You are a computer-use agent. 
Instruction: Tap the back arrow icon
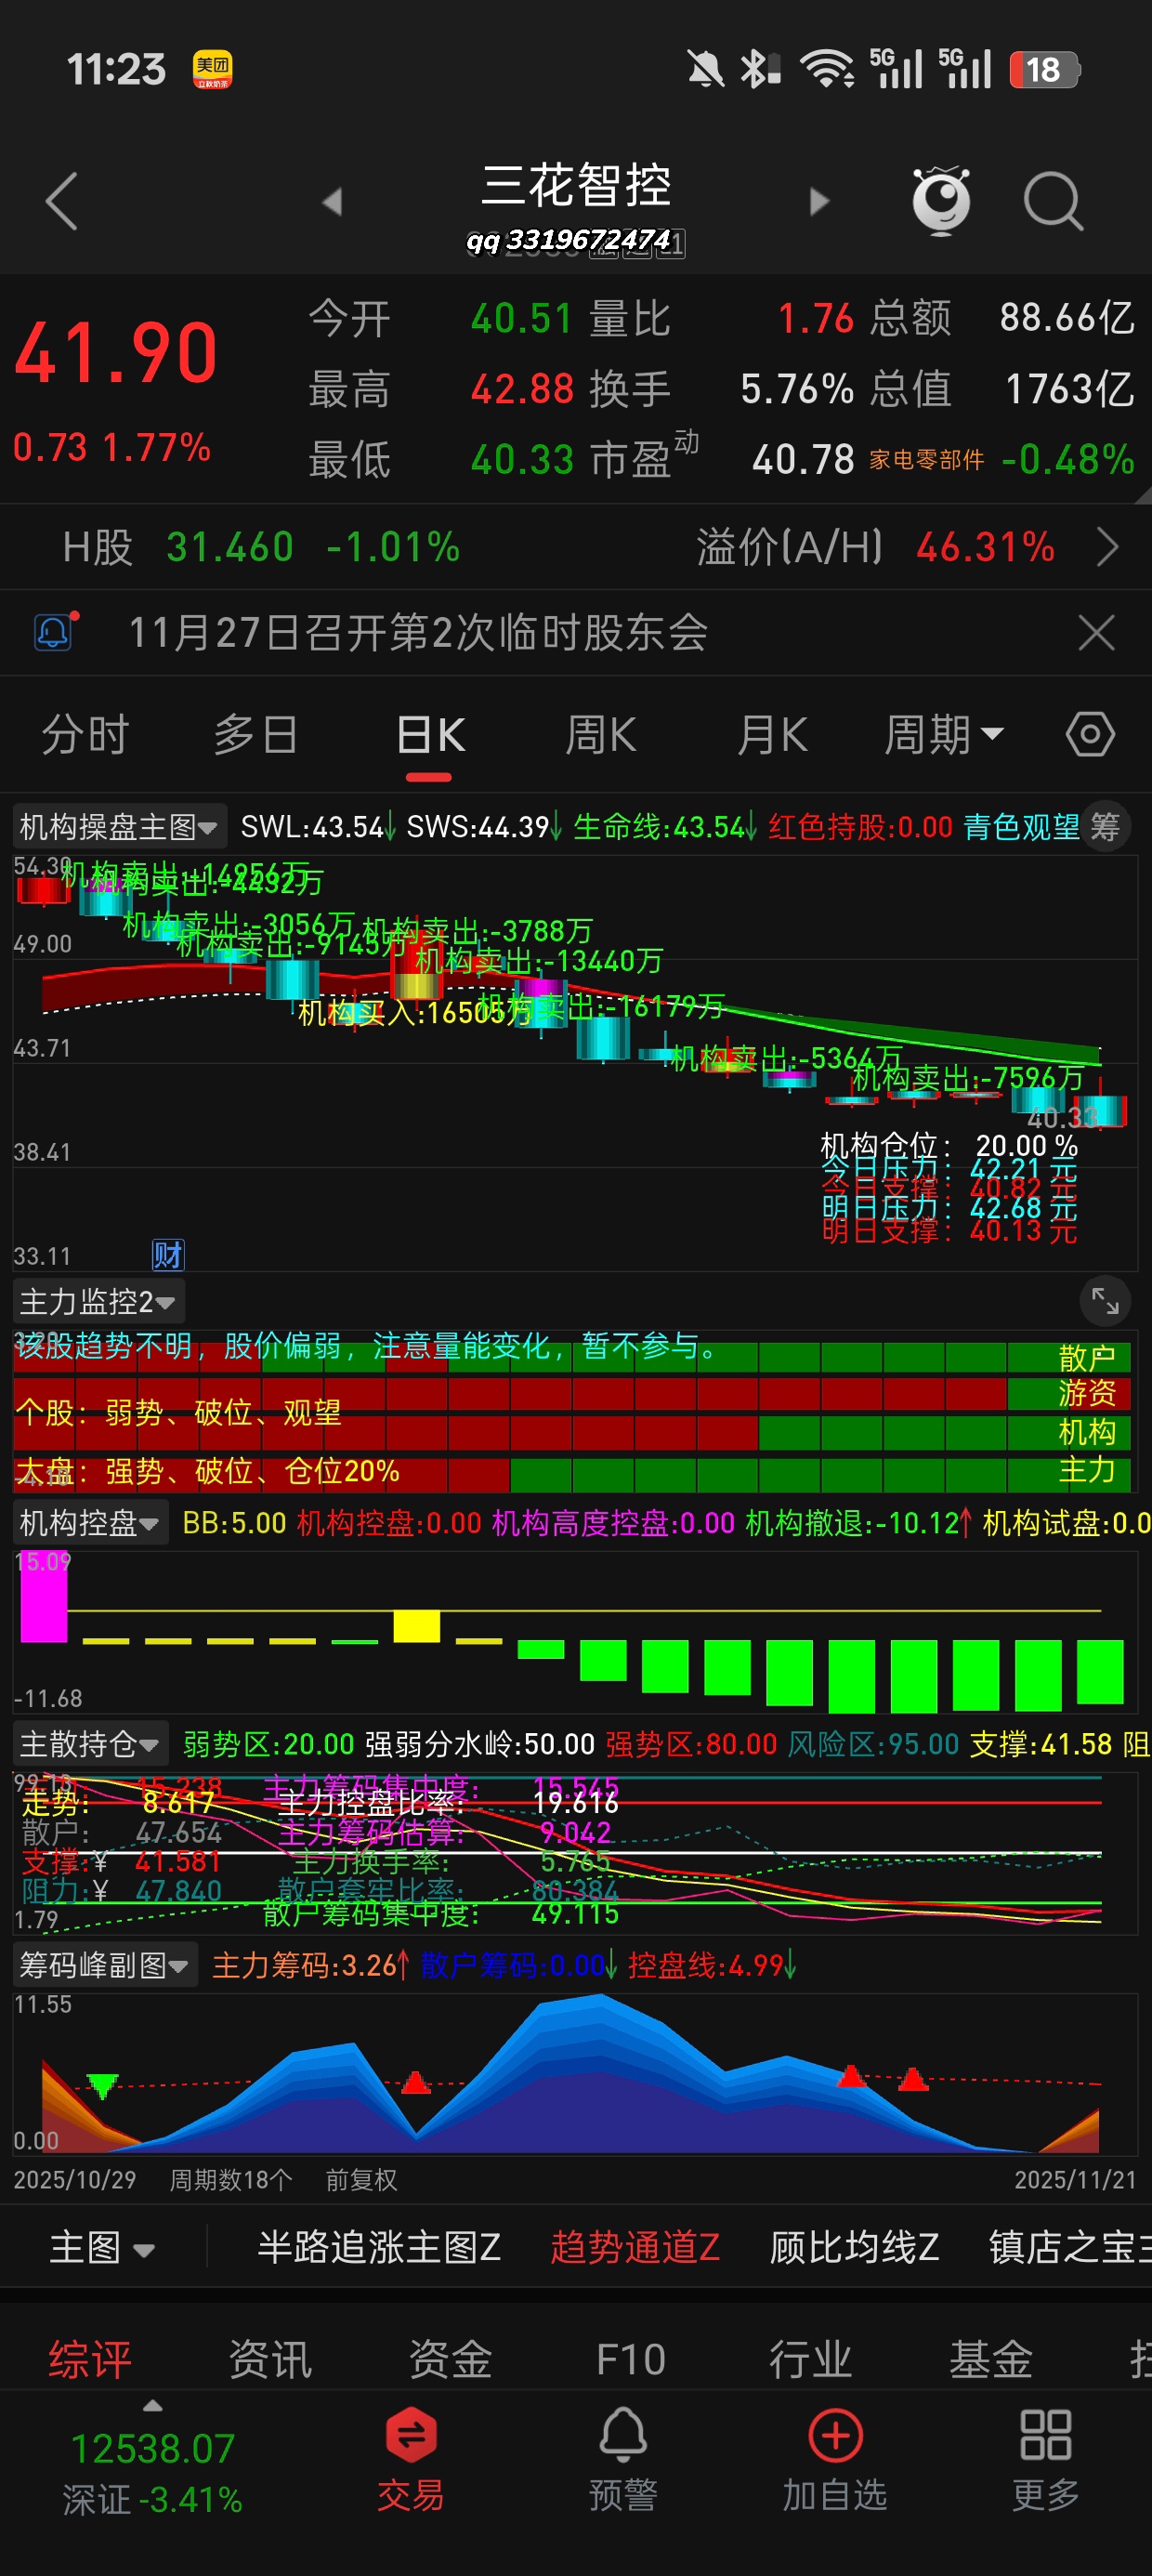(62, 201)
